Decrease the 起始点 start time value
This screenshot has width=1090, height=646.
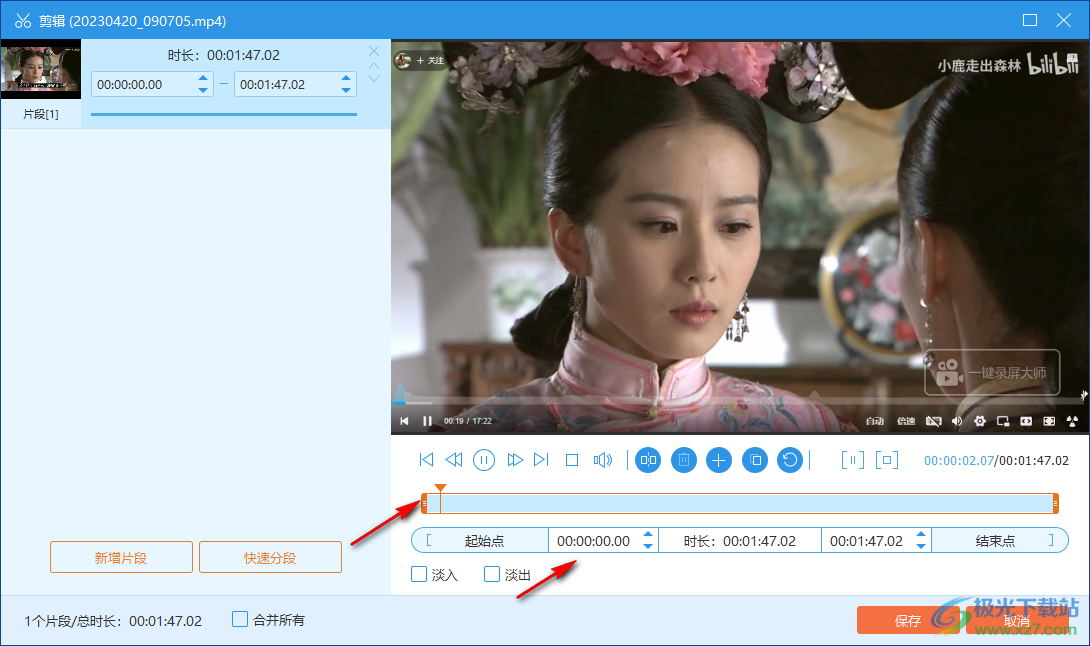(648, 547)
